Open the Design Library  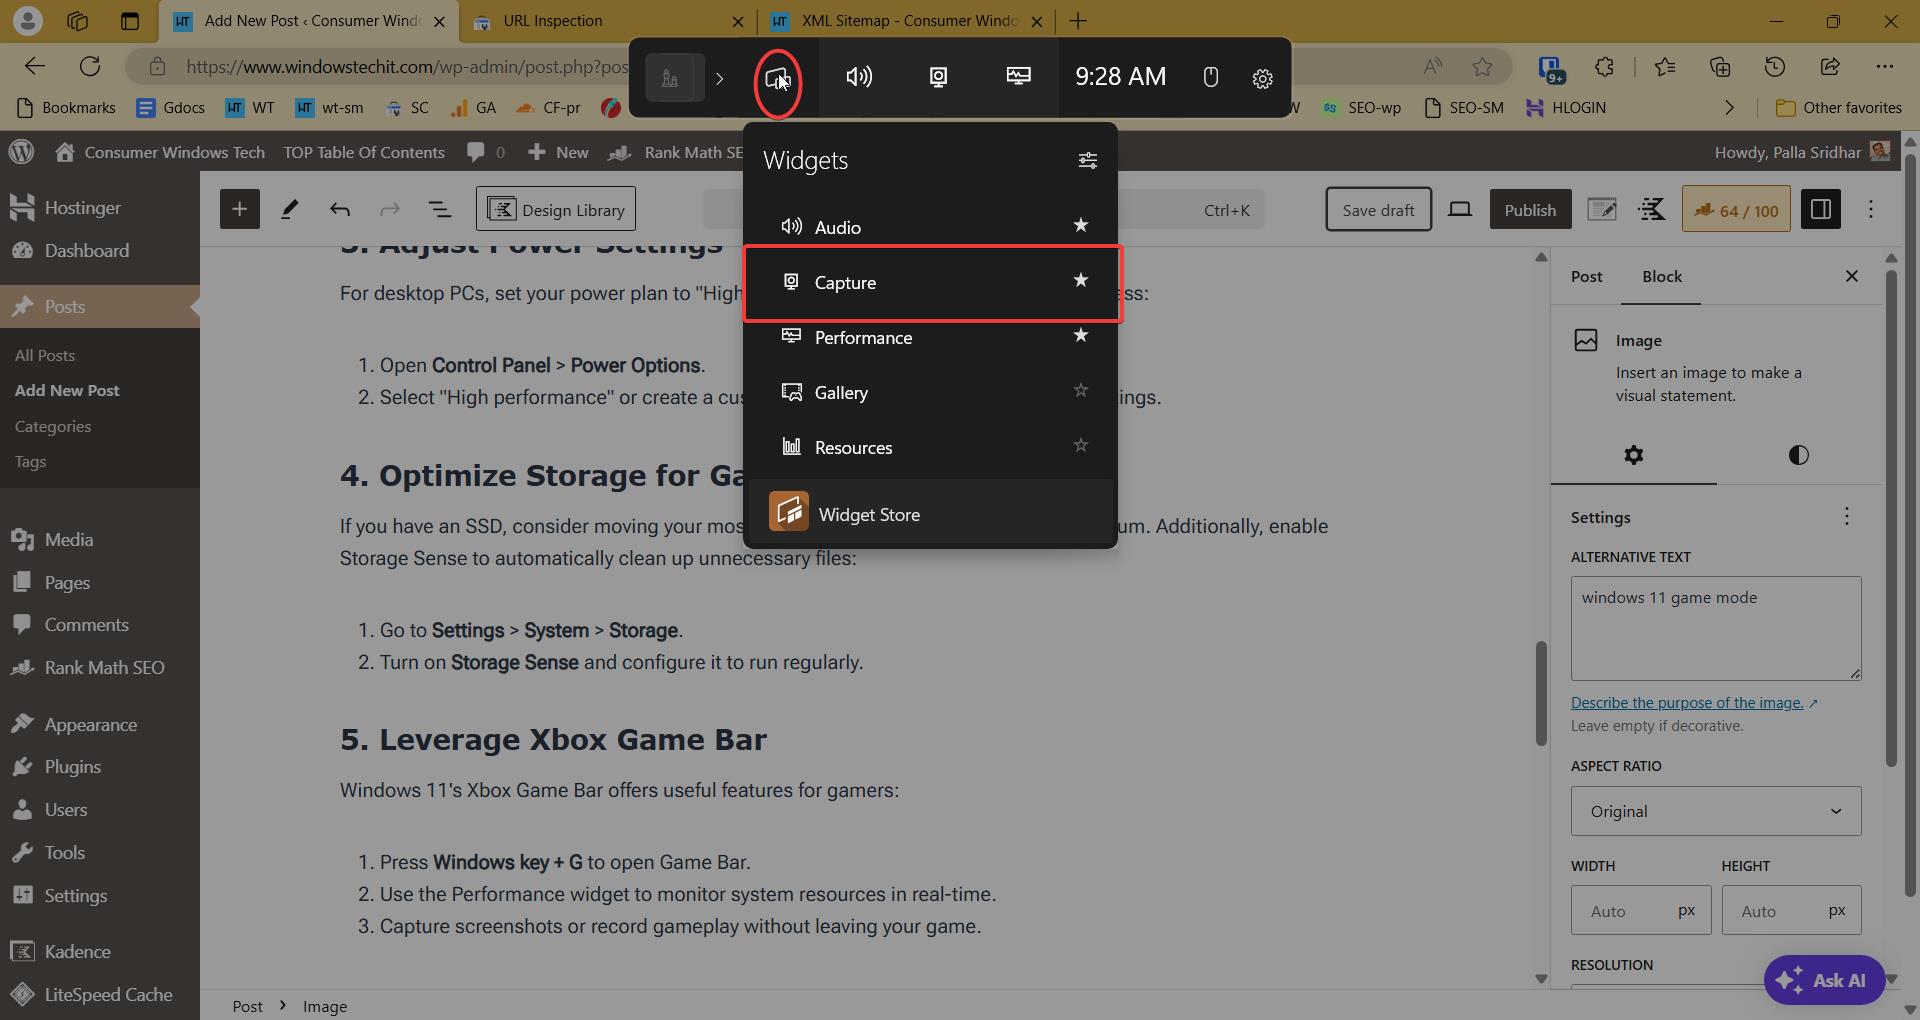click(556, 209)
